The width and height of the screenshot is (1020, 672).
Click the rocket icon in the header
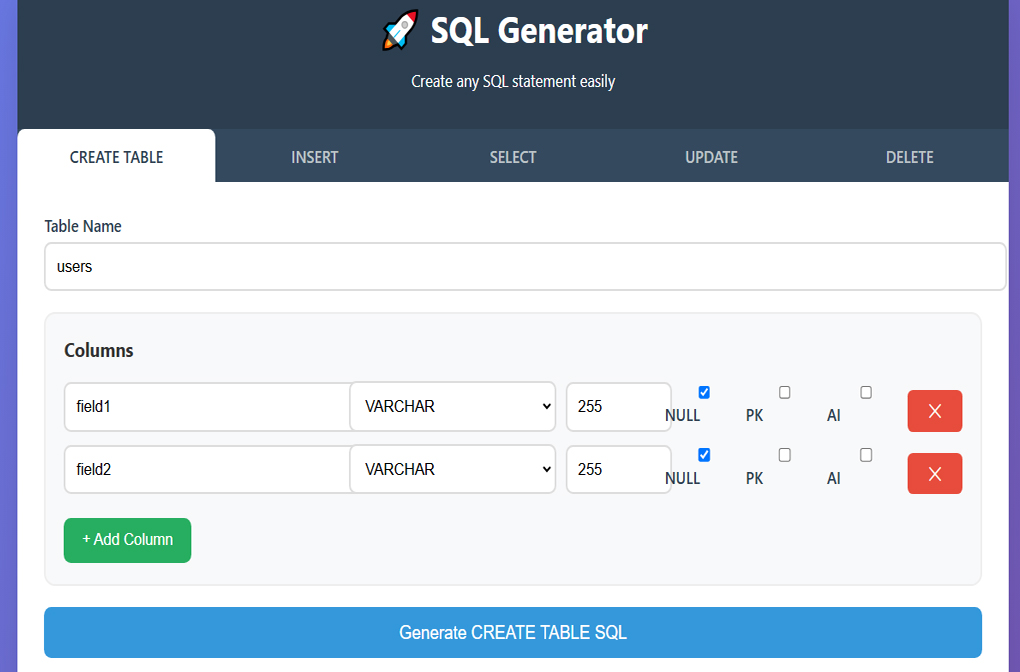pyautogui.click(x=399, y=30)
